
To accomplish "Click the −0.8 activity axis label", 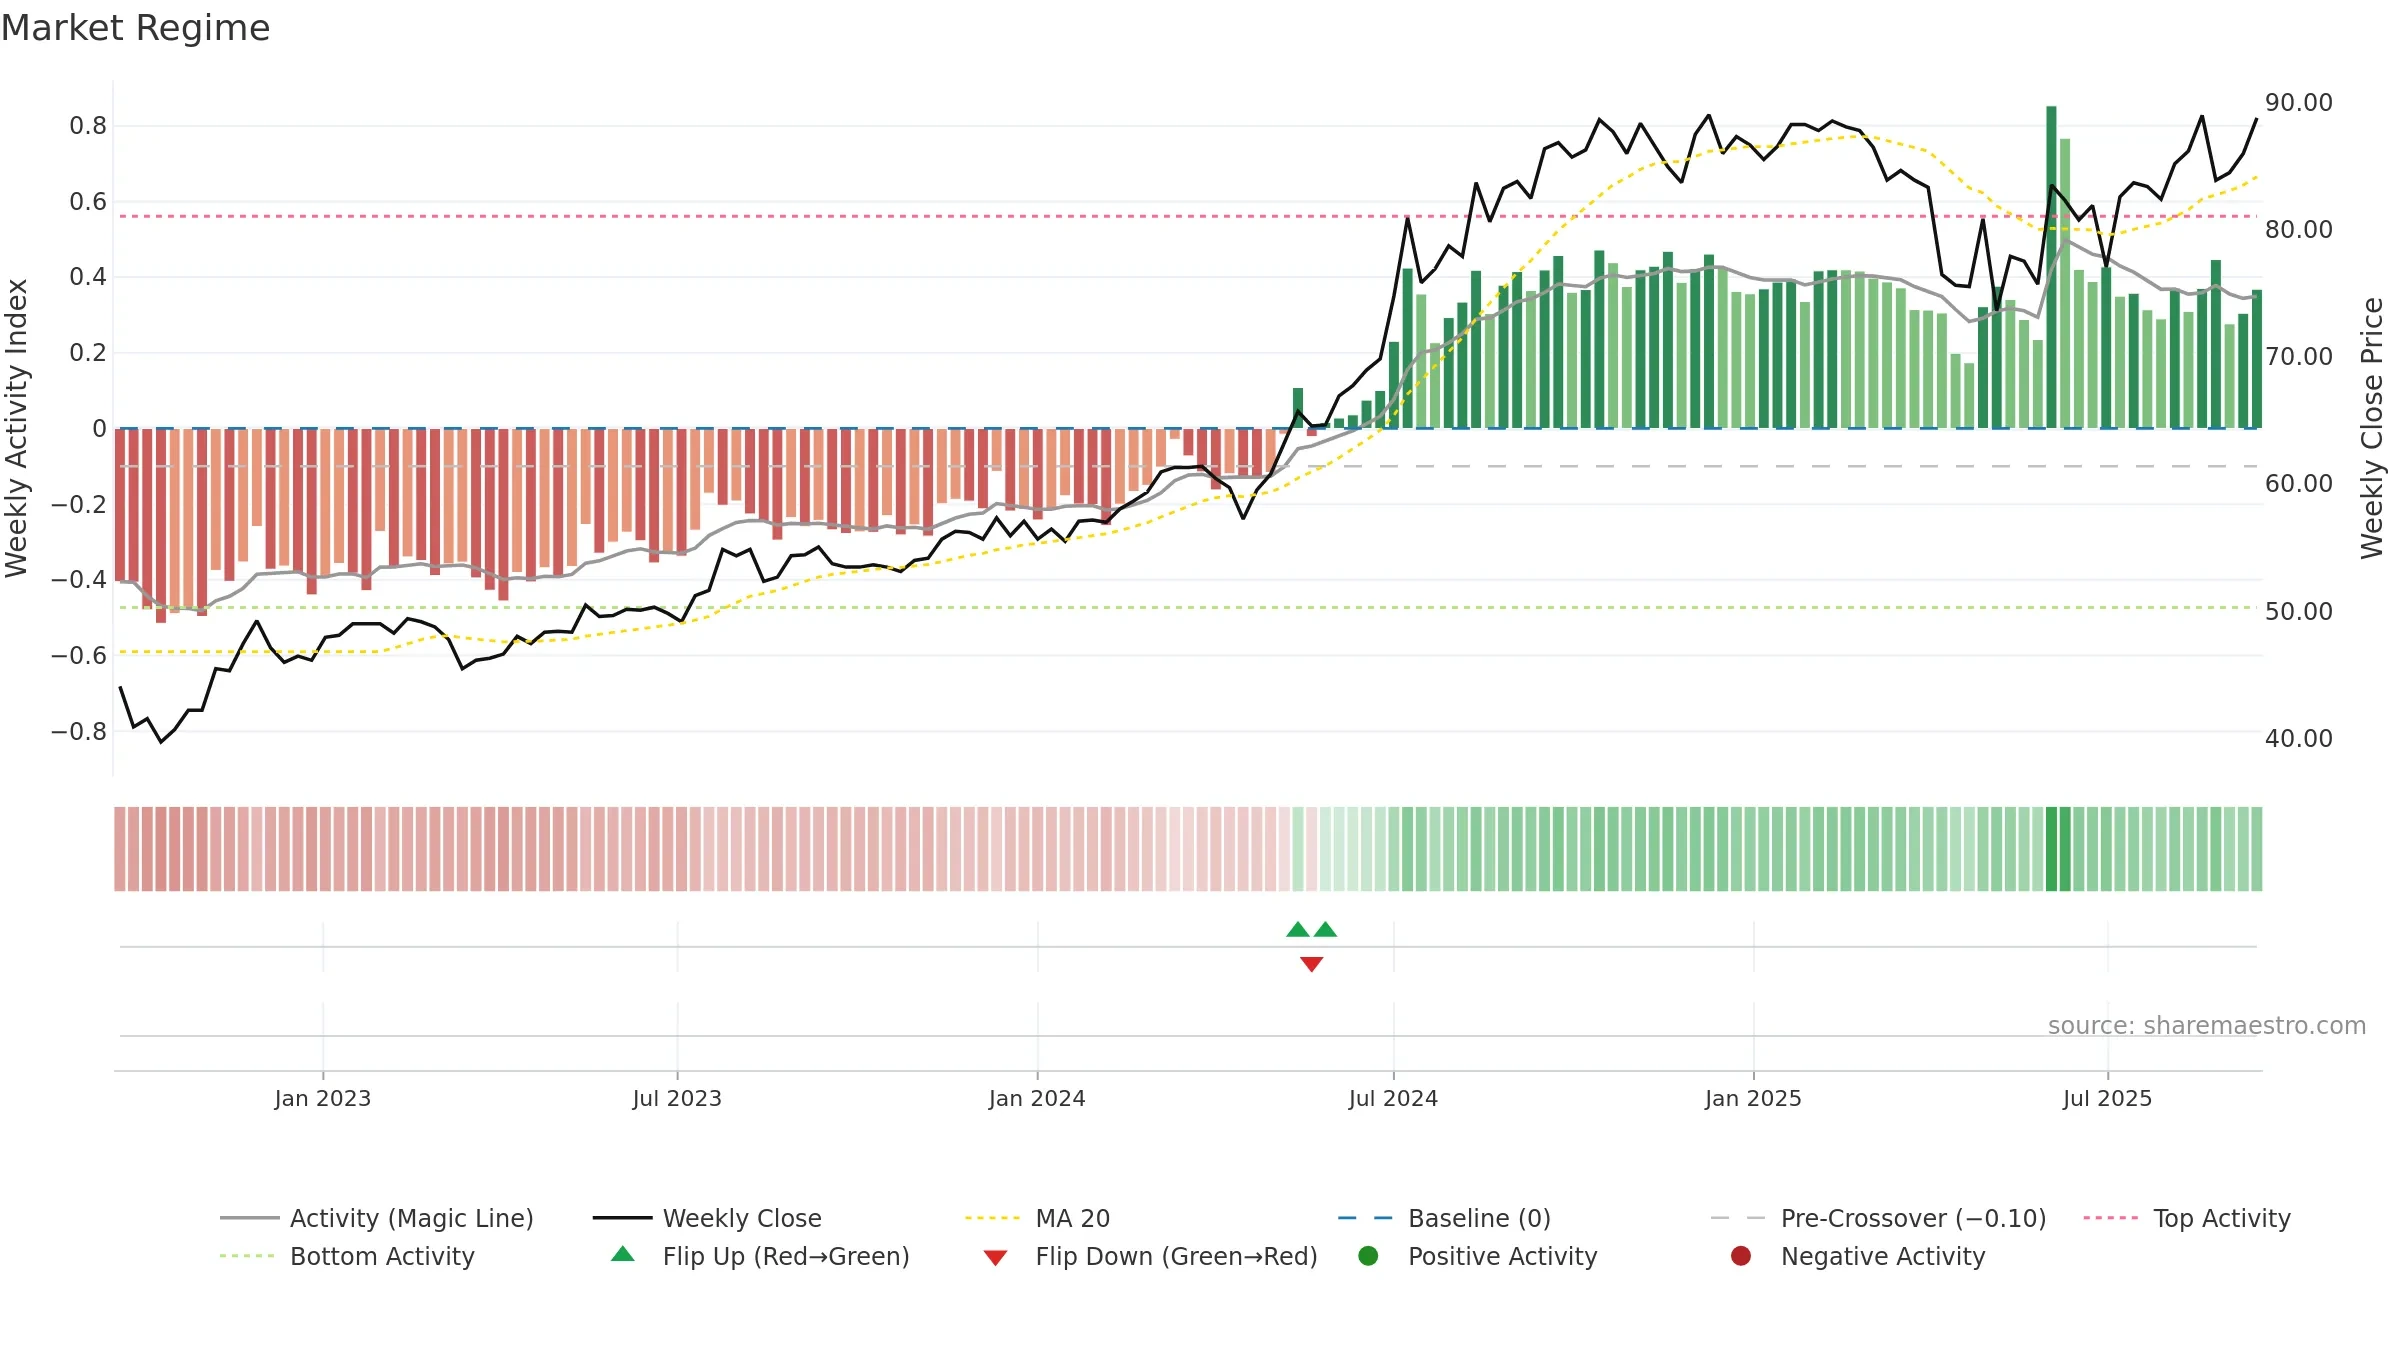I will click(x=78, y=732).
